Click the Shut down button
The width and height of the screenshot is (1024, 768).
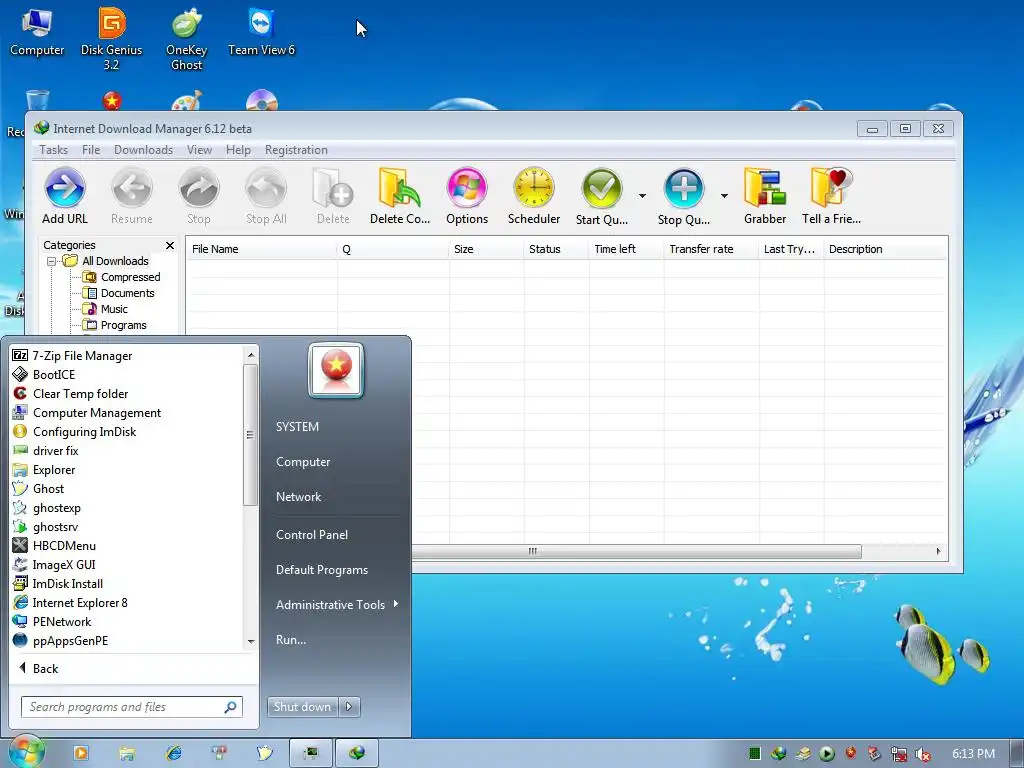tap(302, 707)
